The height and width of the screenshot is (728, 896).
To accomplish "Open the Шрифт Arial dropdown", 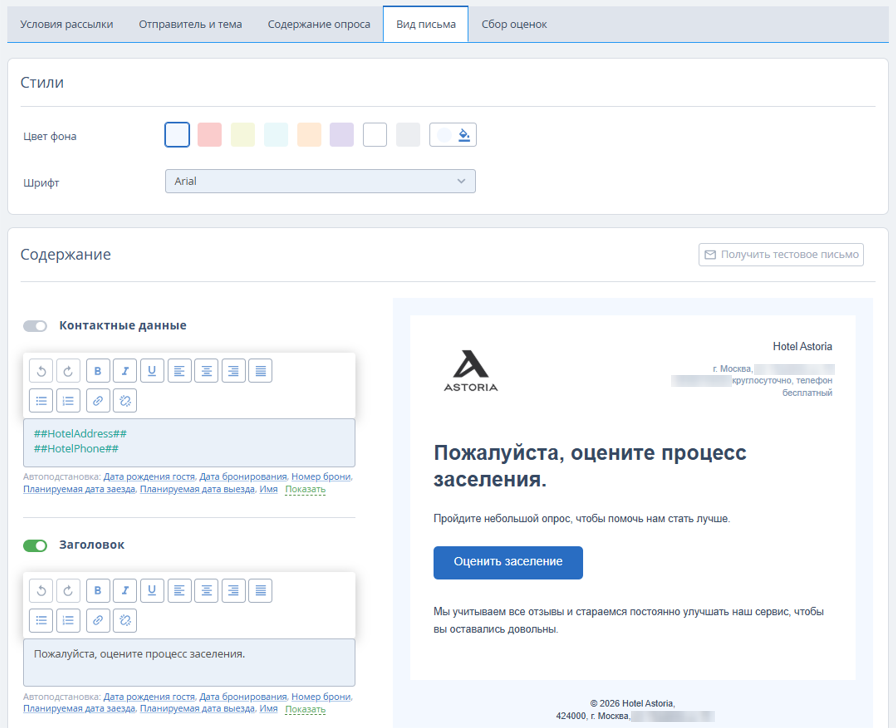I will pyautogui.click(x=320, y=181).
